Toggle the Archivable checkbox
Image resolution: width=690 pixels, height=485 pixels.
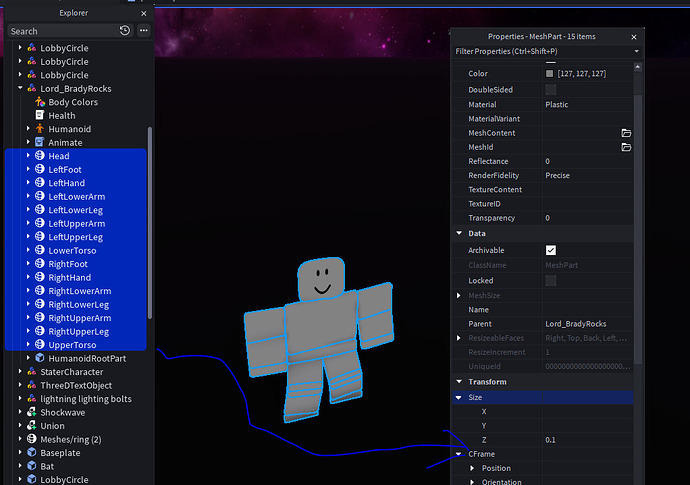click(x=551, y=250)
